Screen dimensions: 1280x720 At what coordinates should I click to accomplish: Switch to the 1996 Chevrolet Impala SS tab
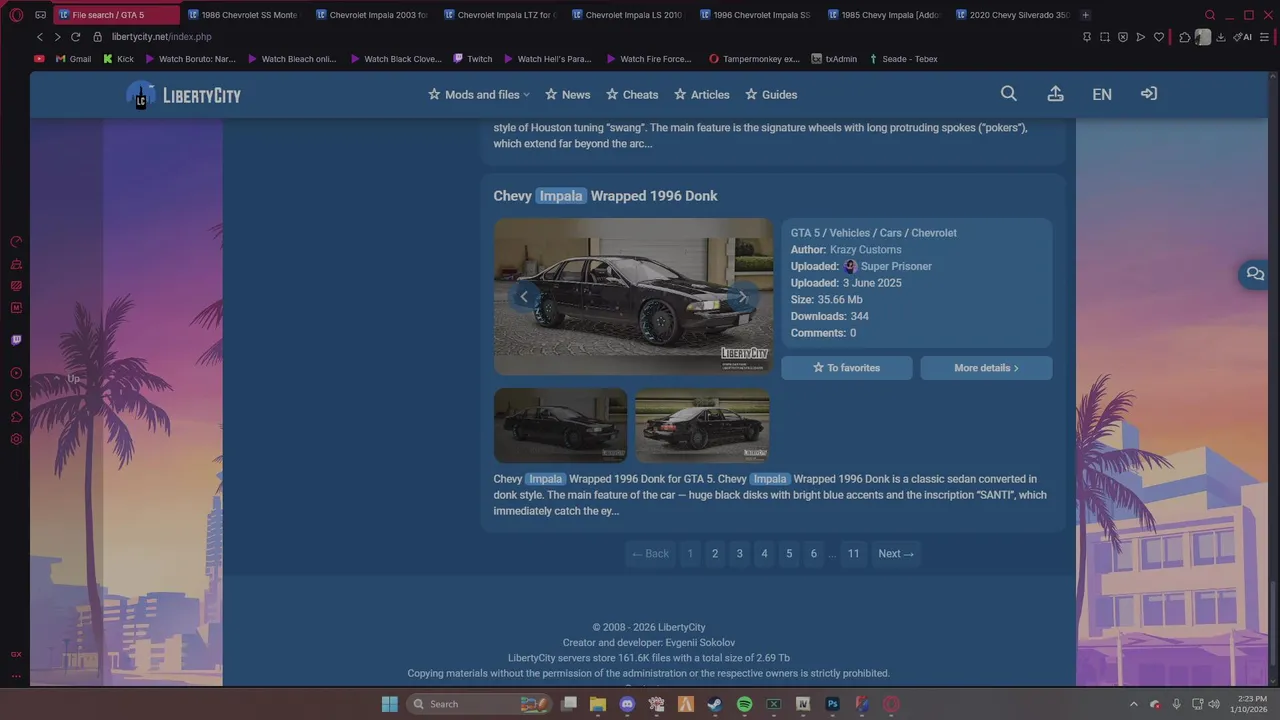coord(756,15)
